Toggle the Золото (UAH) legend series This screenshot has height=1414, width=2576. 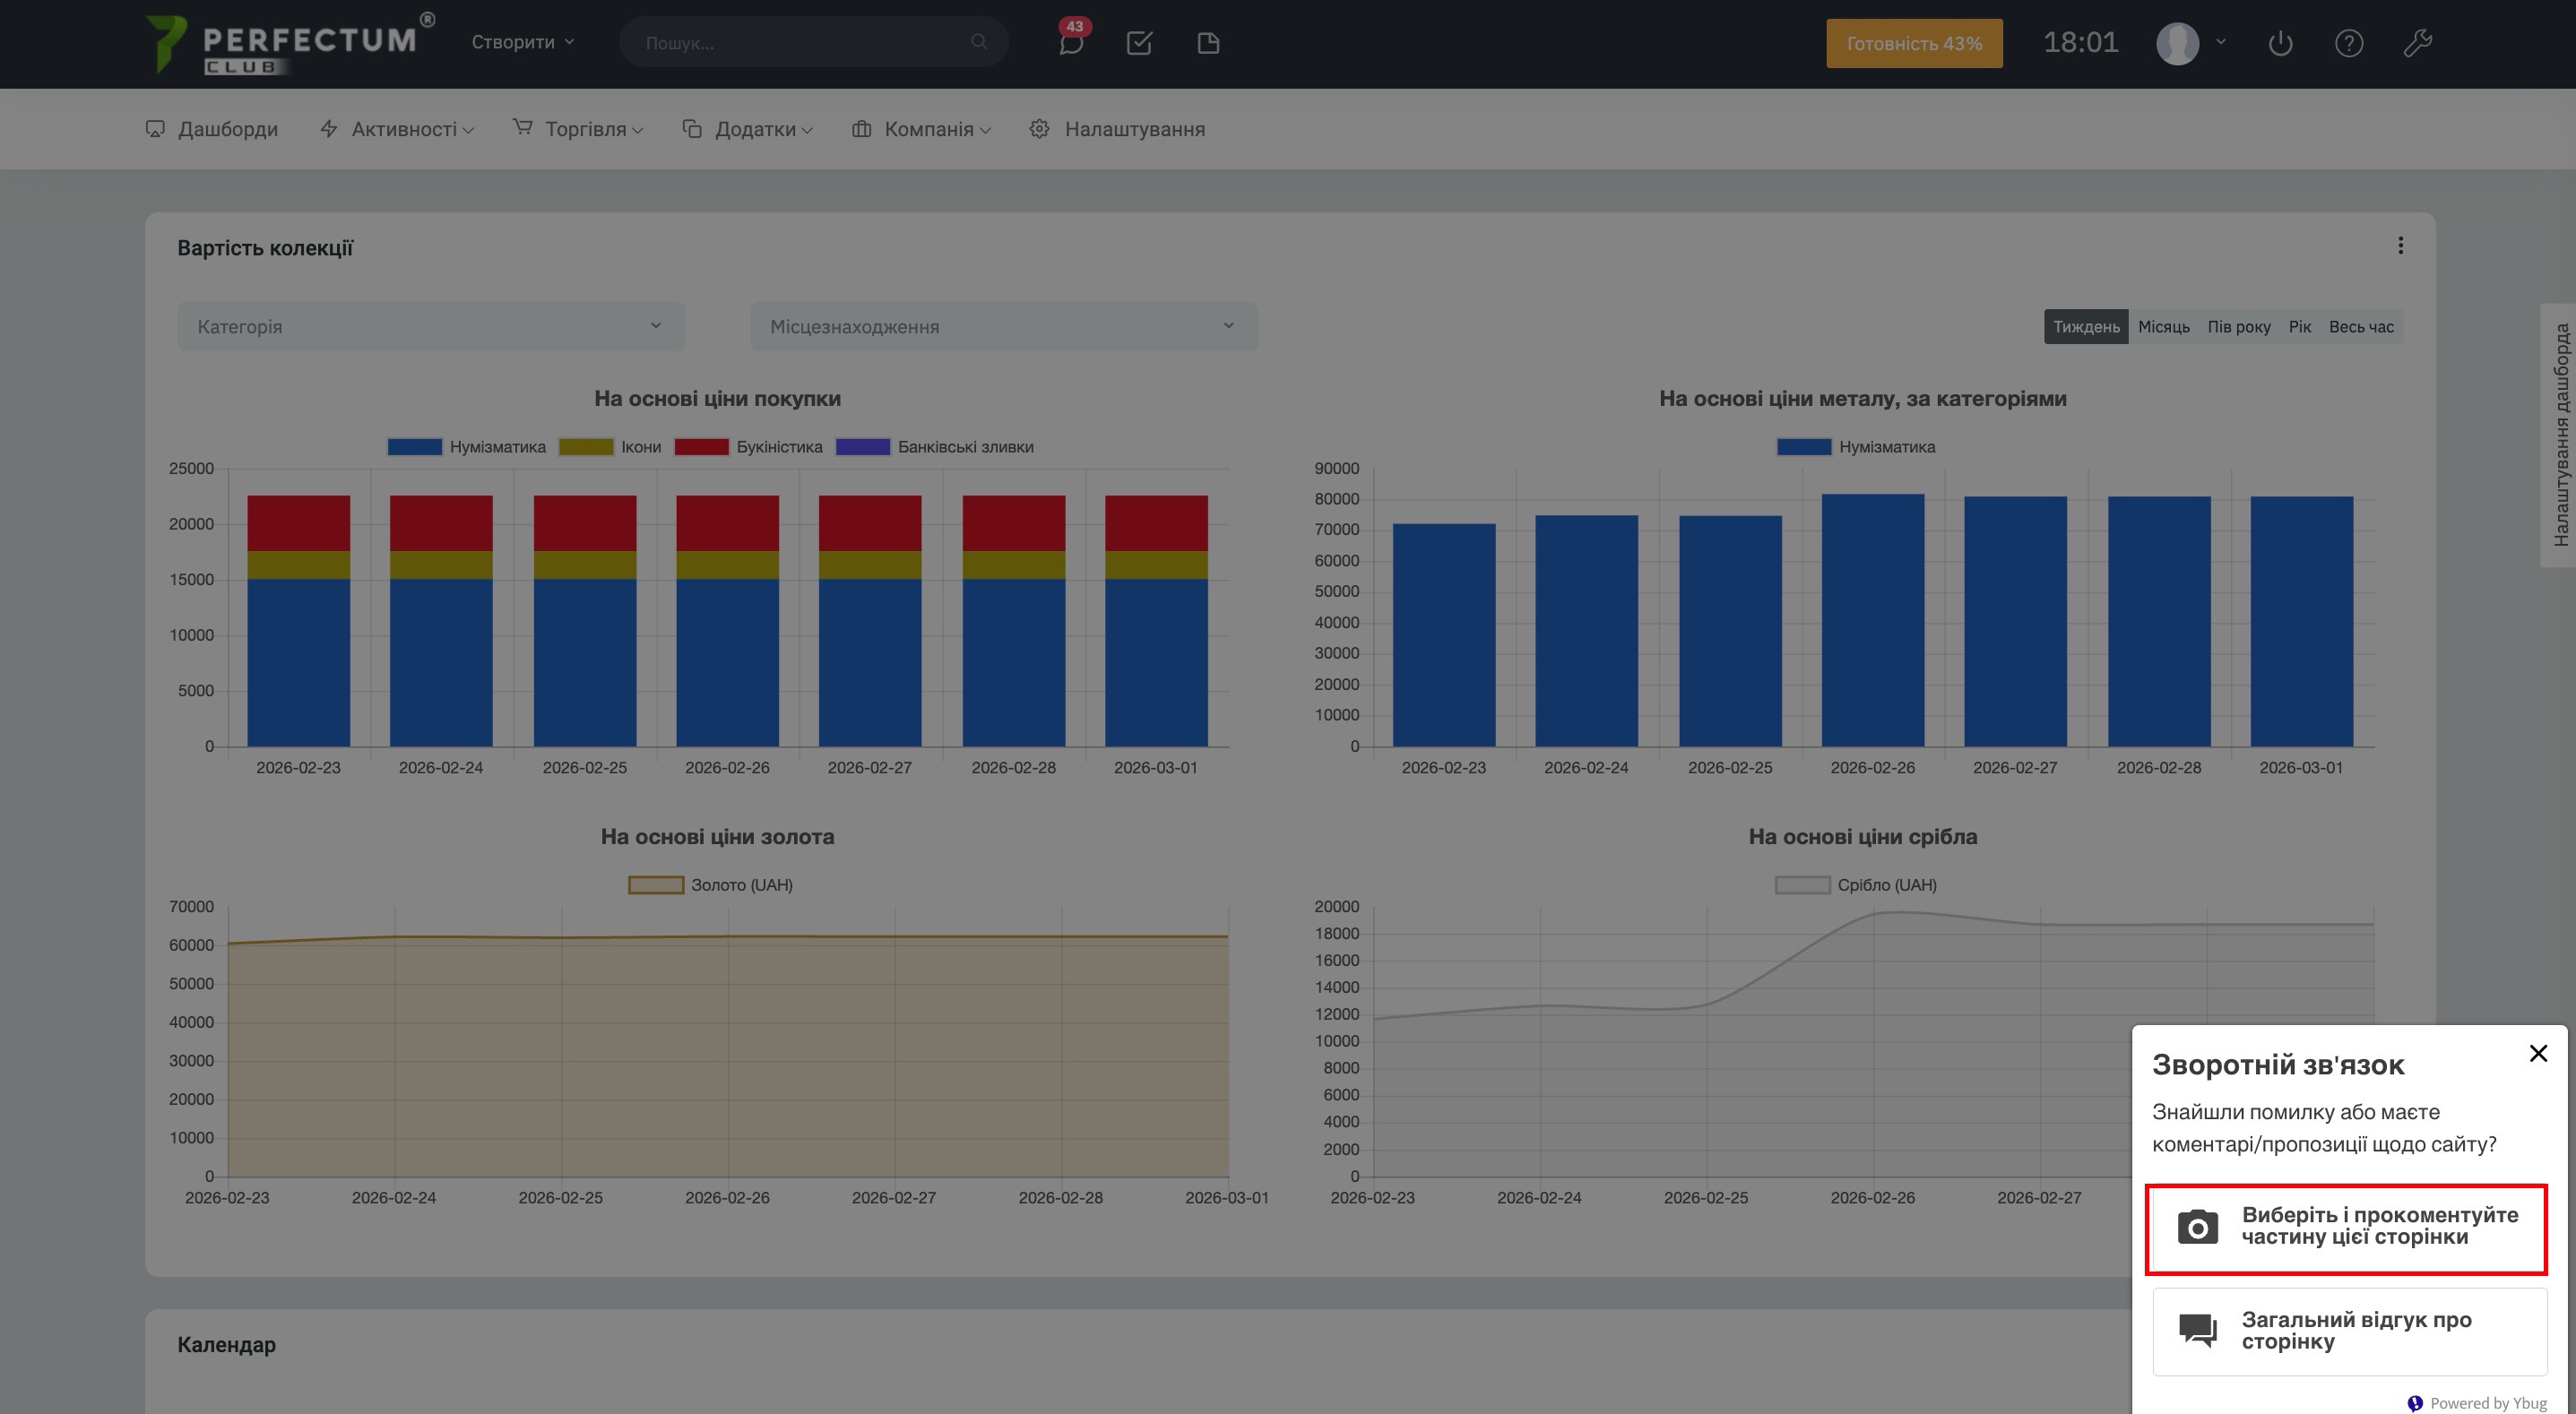click(711, 885)
